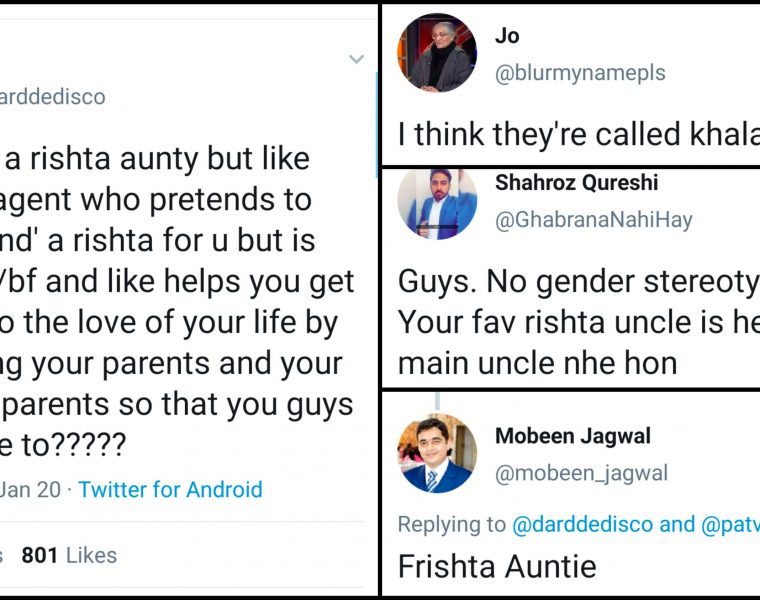This screenshot has height=600, width=760.
Task: Click Mobeen Jagwal's profile photo
Action: 437,453
